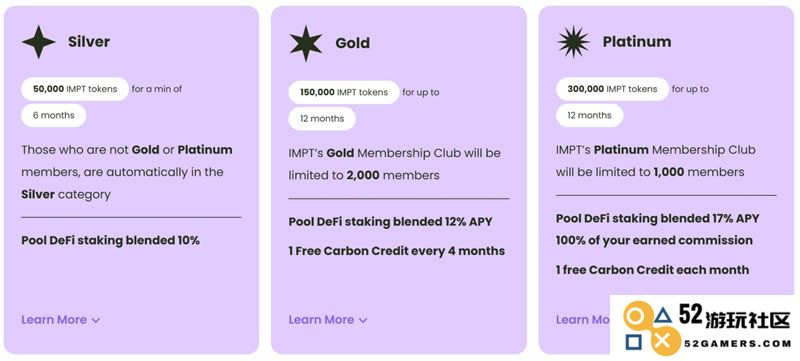The height and width of the screenshot is (361, 800).
Task: Expand Gold card's Learn More chevron
Action: (363, 321)
